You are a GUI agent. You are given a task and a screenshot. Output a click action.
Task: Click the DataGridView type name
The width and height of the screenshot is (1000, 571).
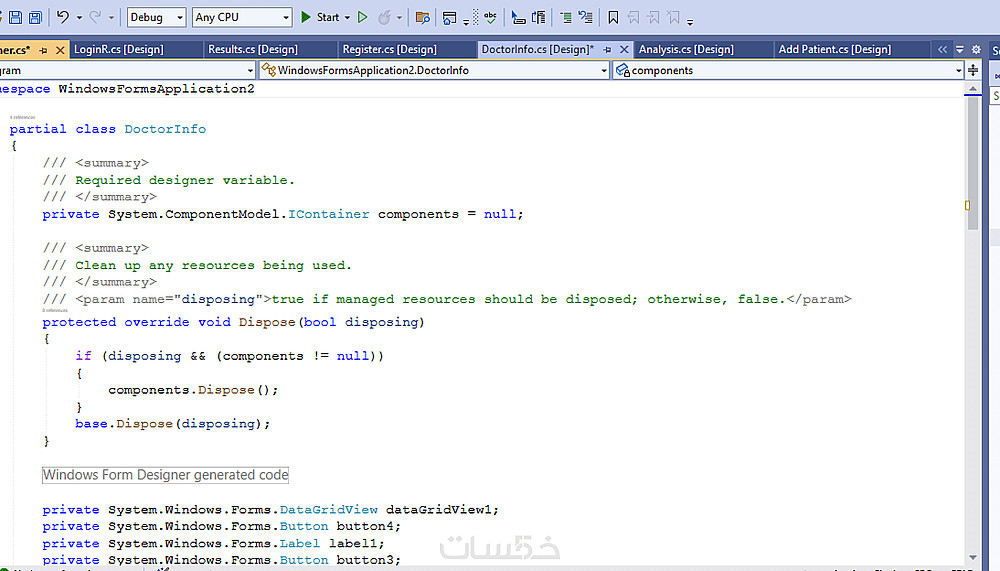(x=328, y=509)
